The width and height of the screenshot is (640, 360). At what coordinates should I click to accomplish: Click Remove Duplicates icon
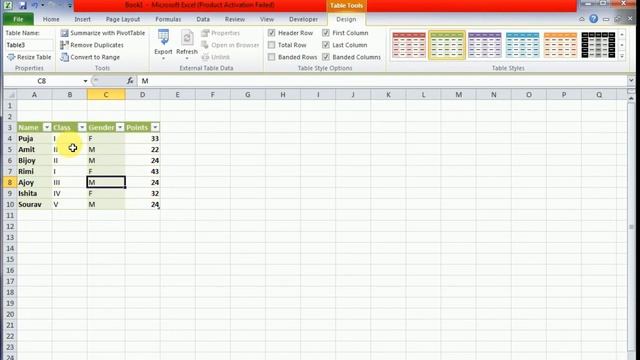pyautogui.click(x=64, y=45)
